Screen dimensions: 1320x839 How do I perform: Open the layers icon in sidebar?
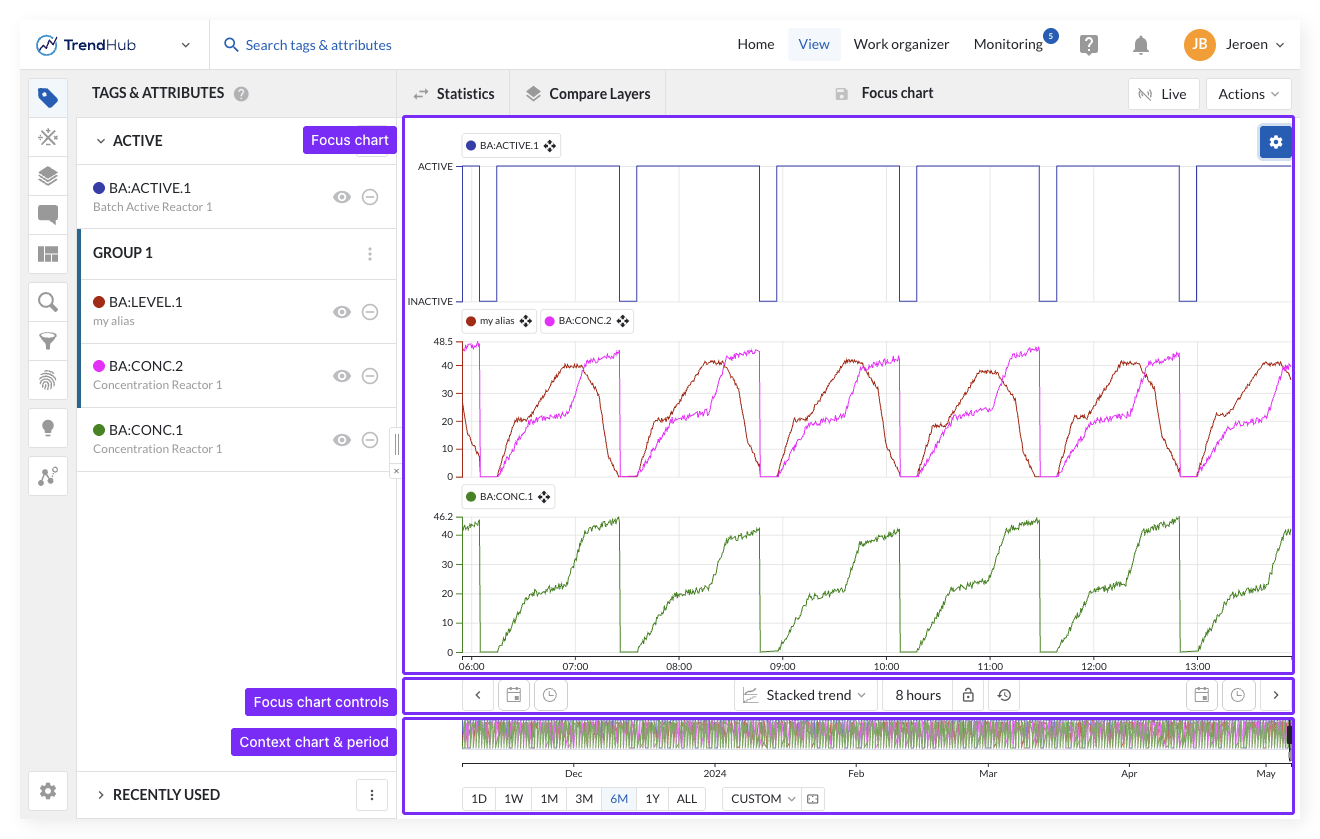pyautogui.click(x=47, y=176)
